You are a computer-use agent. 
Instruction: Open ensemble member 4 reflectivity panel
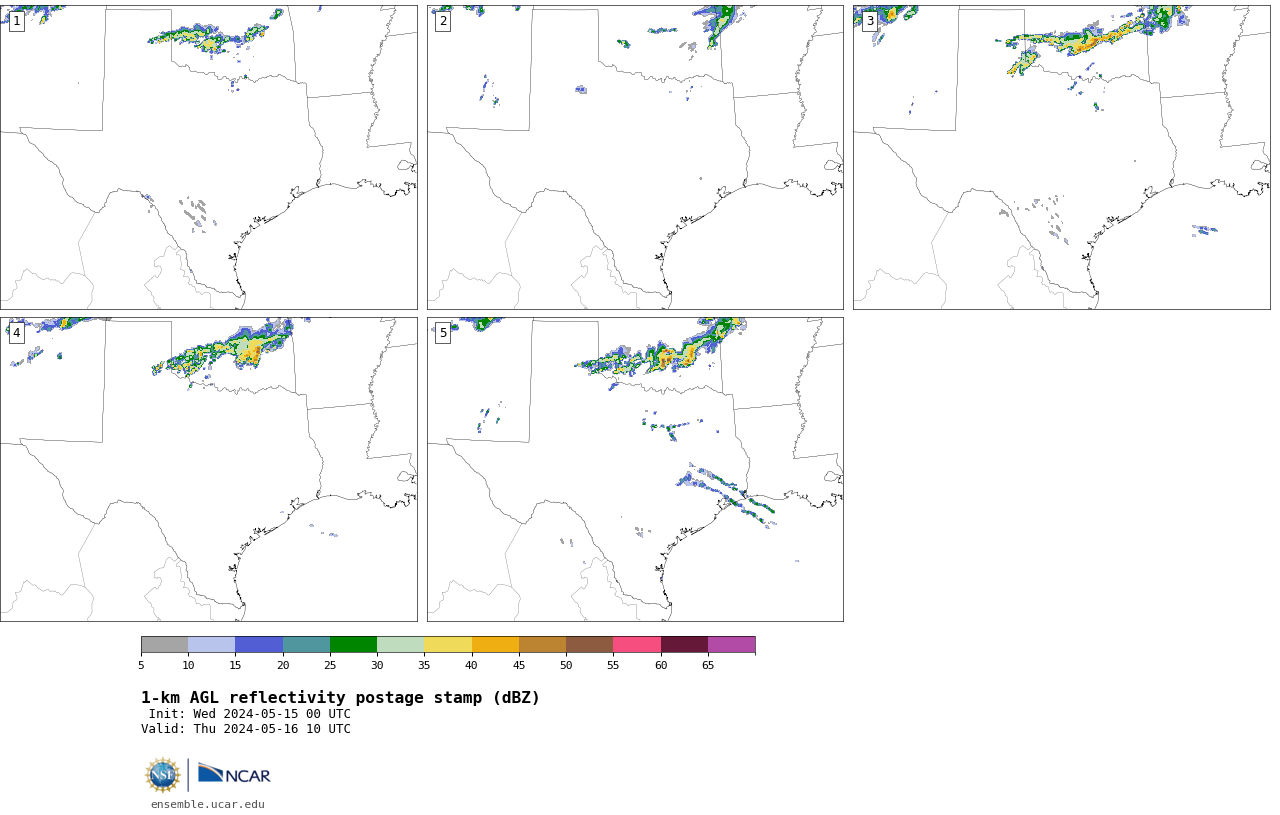tap(209, 469)
